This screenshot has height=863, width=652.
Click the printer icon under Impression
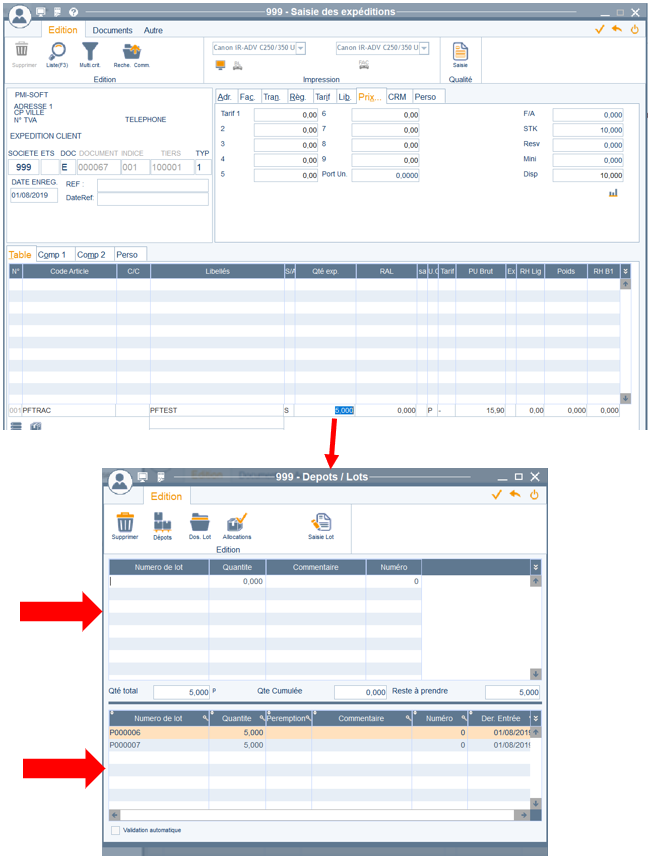click(x=237, y=65)
